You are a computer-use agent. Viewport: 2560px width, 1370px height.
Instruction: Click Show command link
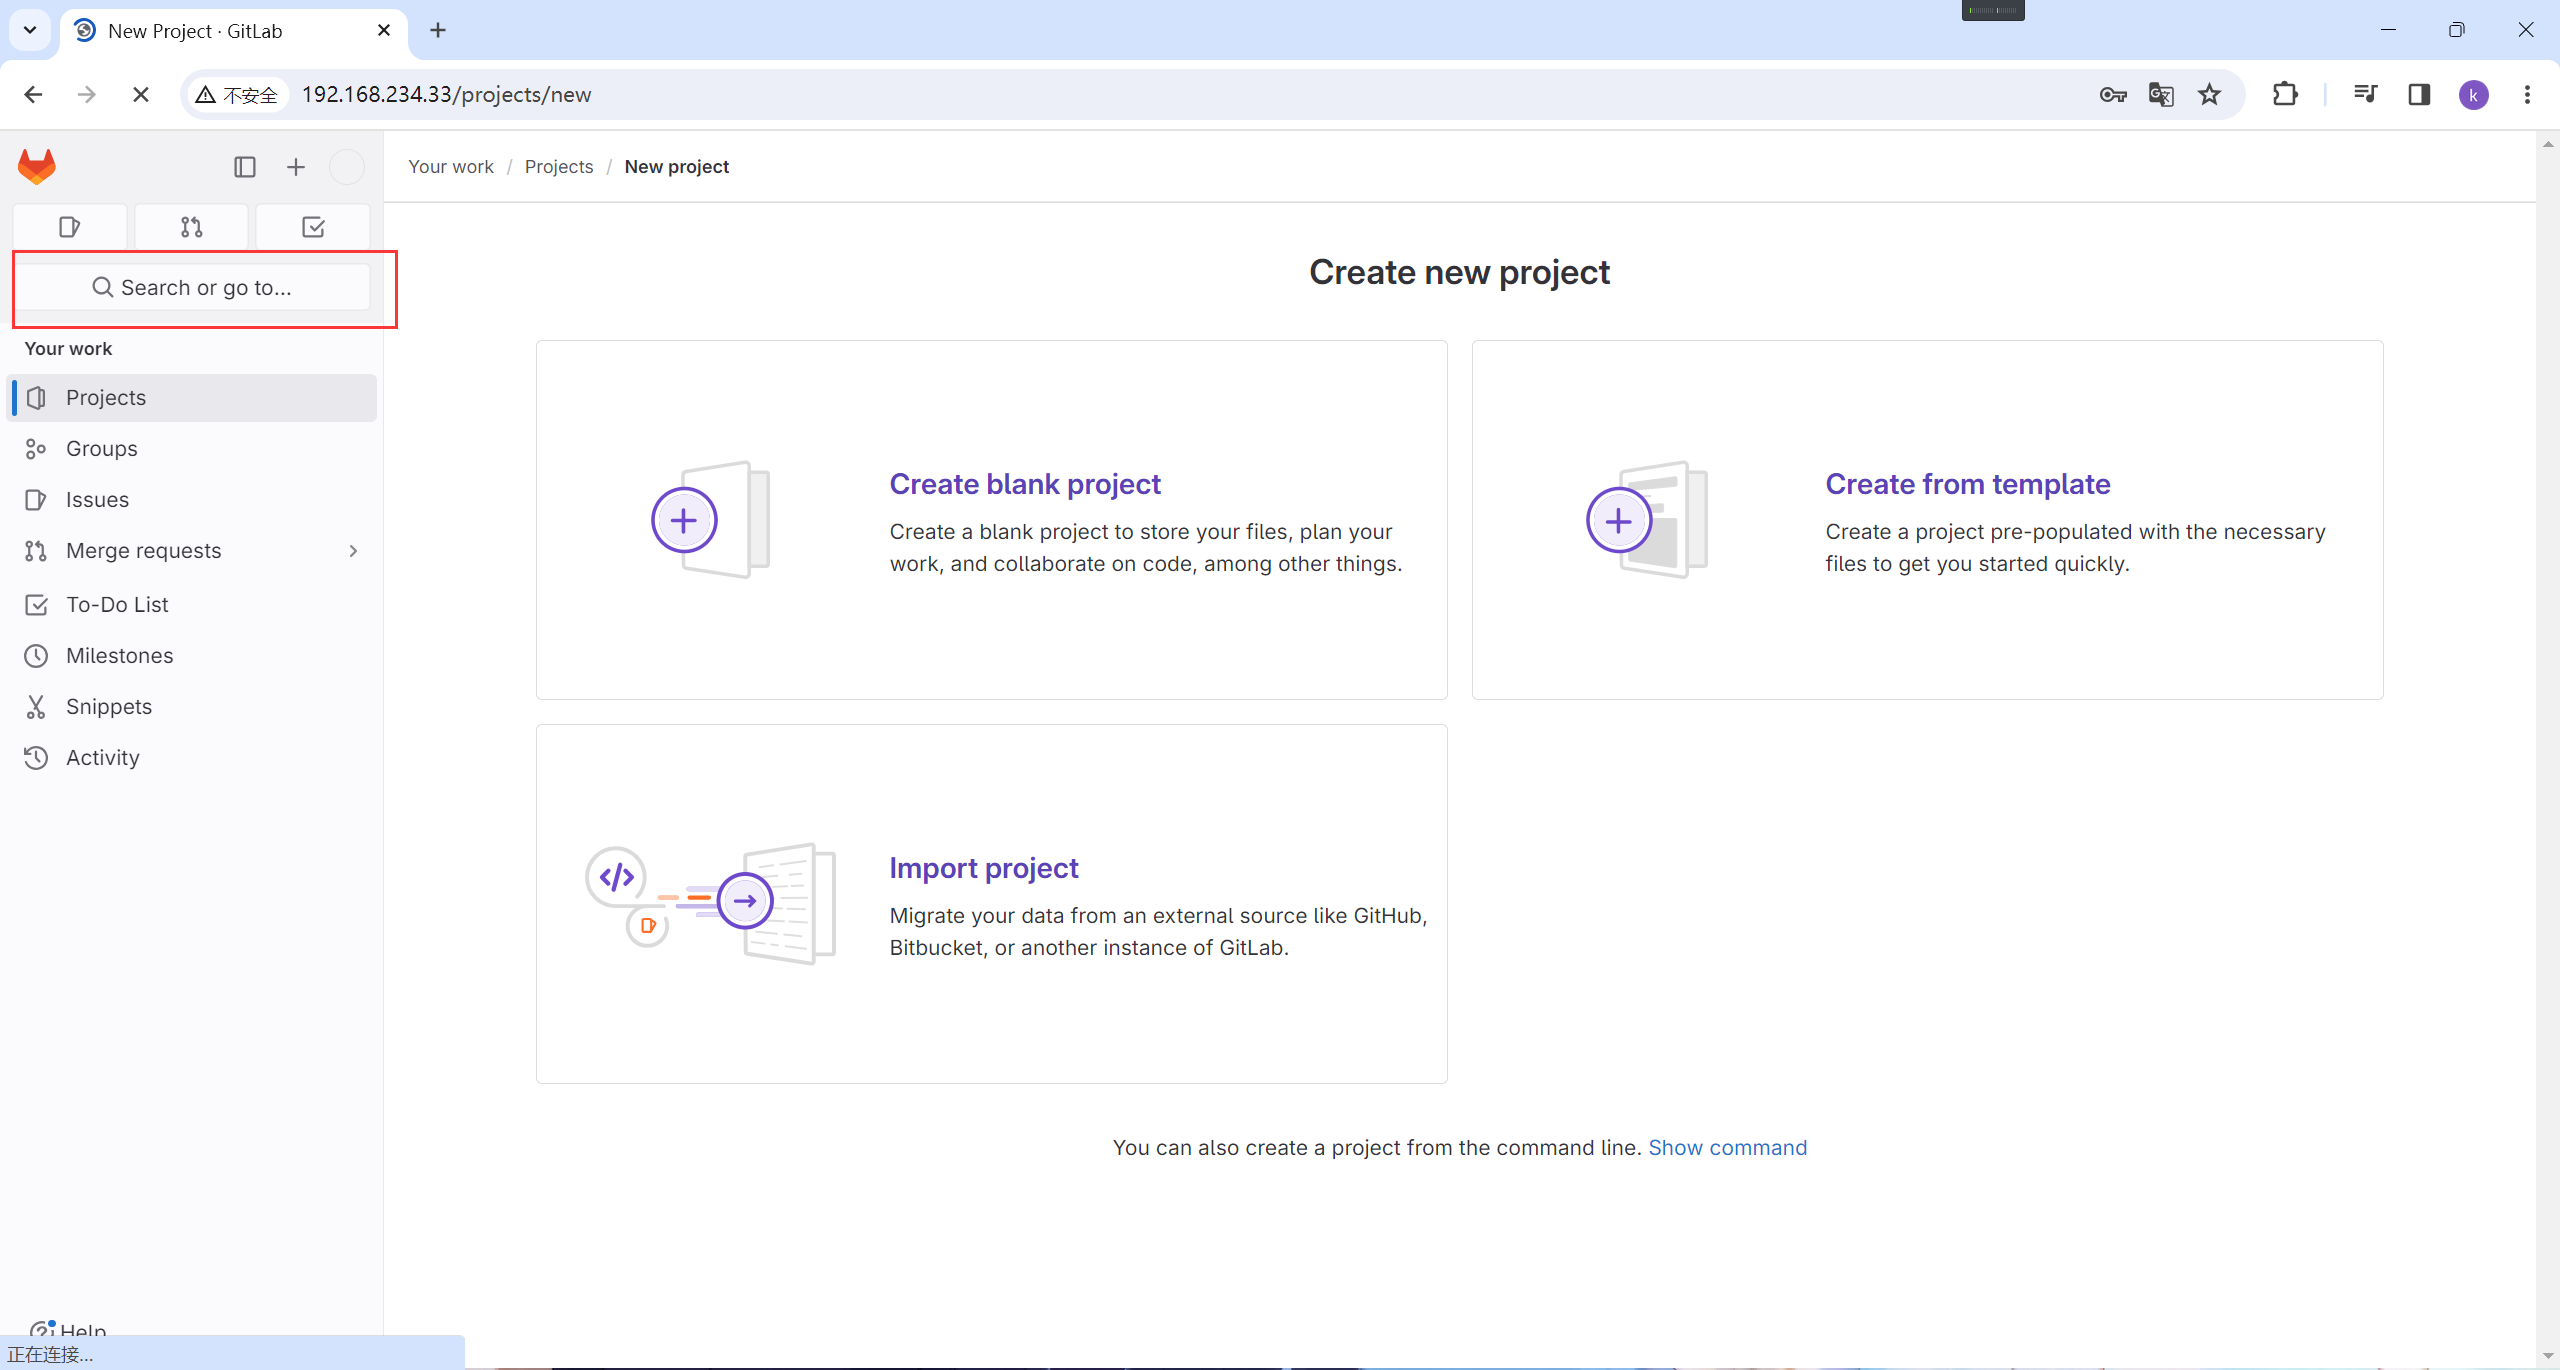1727,1148
